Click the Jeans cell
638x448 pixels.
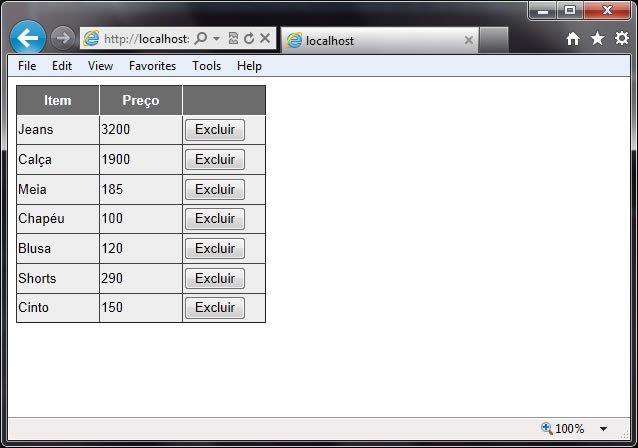tap(58, 130)
